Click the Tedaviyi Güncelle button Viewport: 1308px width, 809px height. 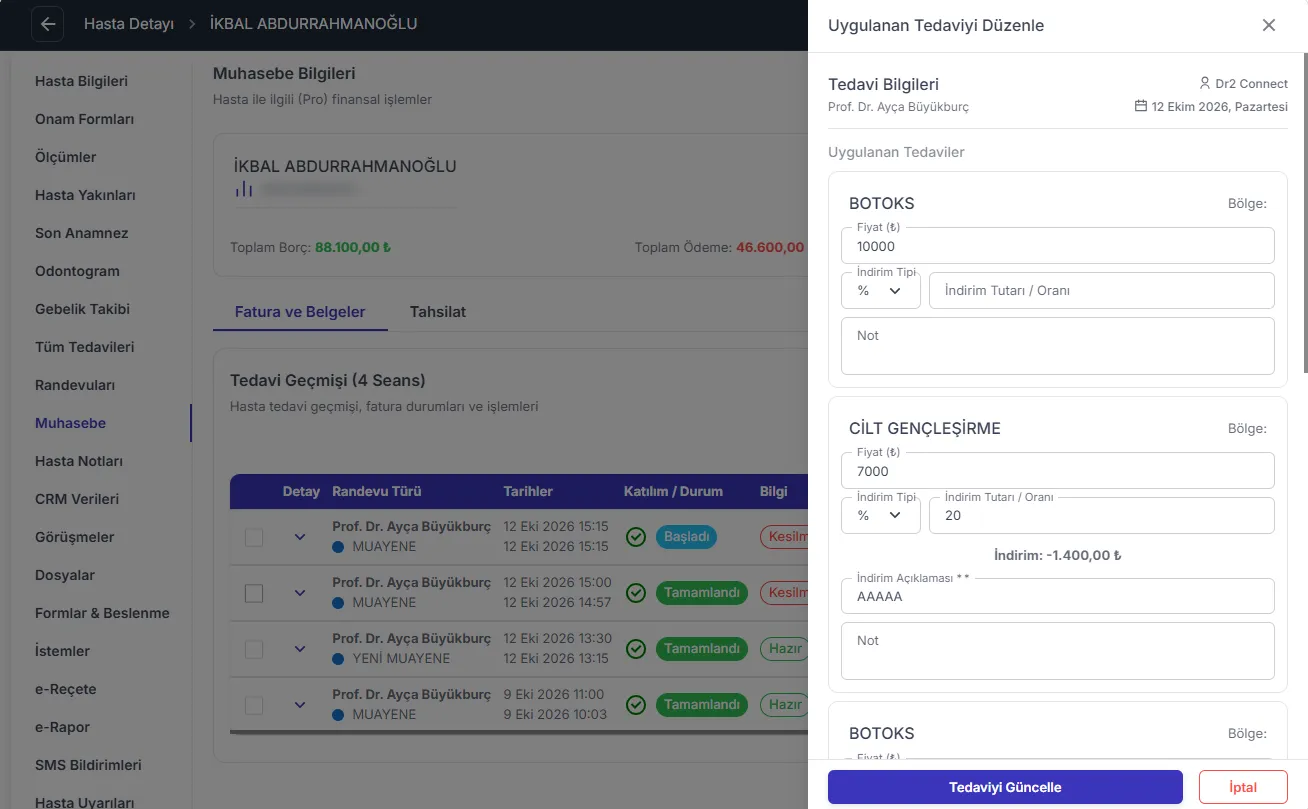click(x=1005, y=787)
